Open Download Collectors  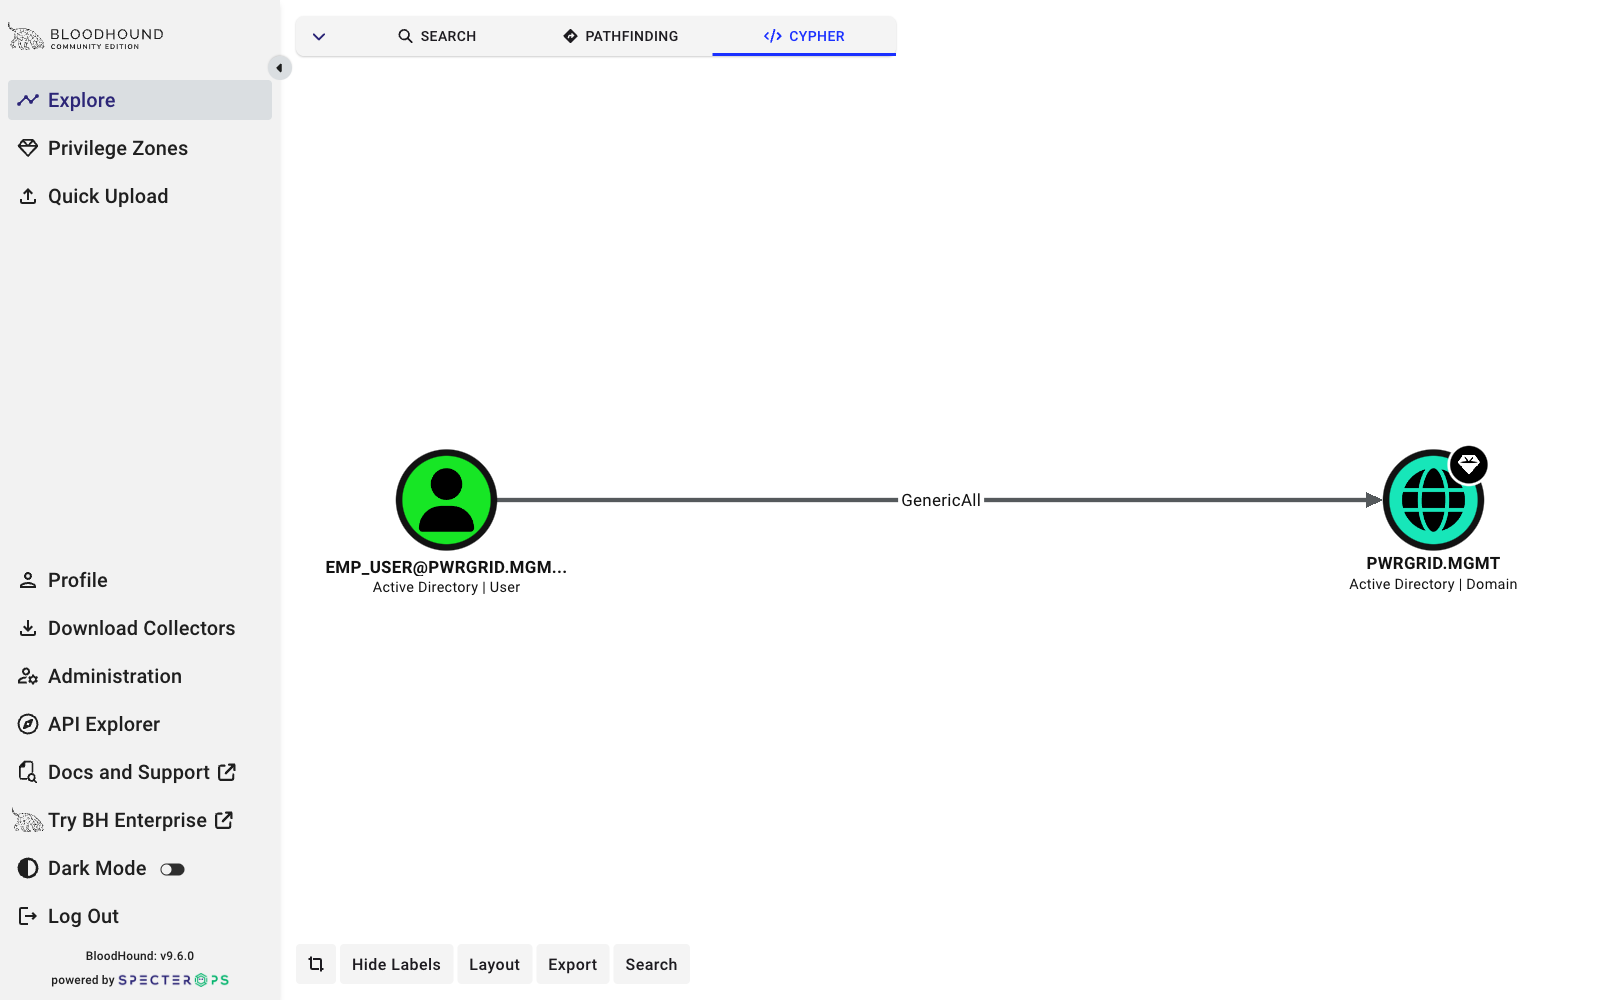140,628
